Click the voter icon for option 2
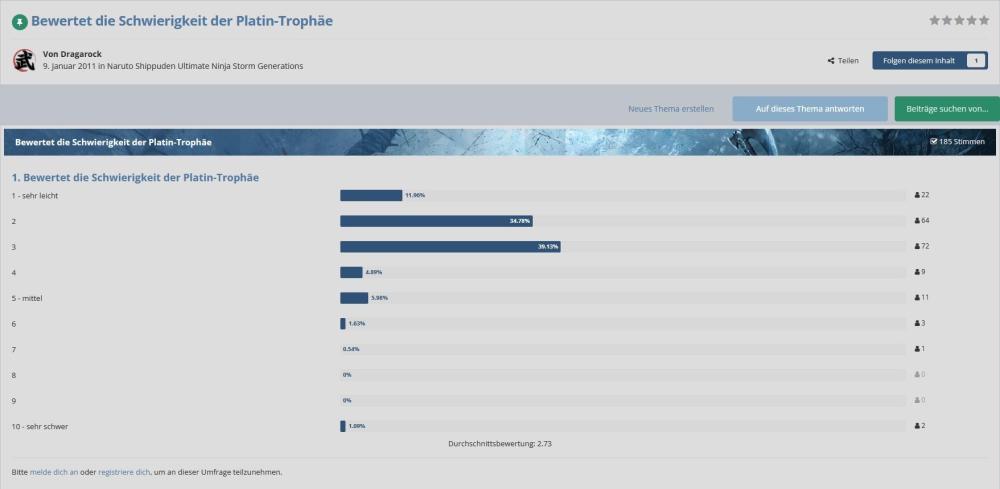Viewport: 1000px width, 489px height. point(917,220)
